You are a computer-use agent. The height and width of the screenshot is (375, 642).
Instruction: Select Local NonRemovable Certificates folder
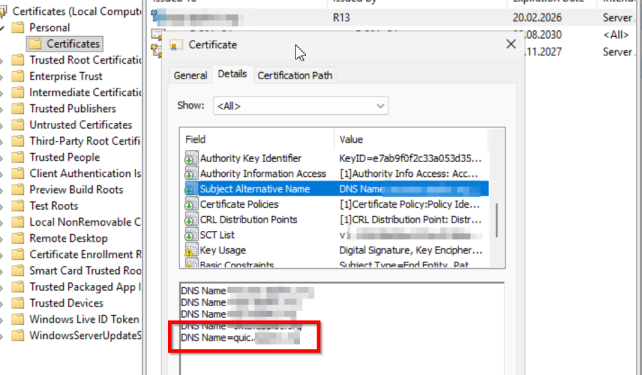tap(85, 222)
